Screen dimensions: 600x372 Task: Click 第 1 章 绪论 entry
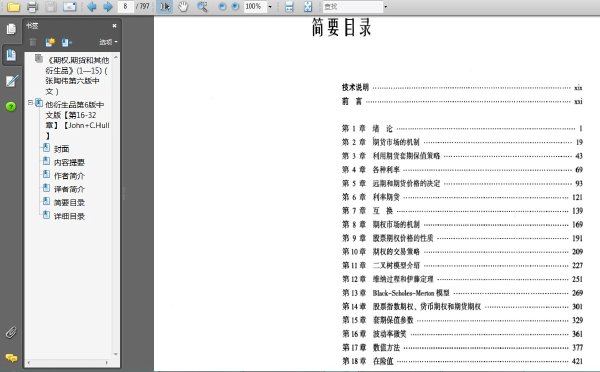click(462, 129)
